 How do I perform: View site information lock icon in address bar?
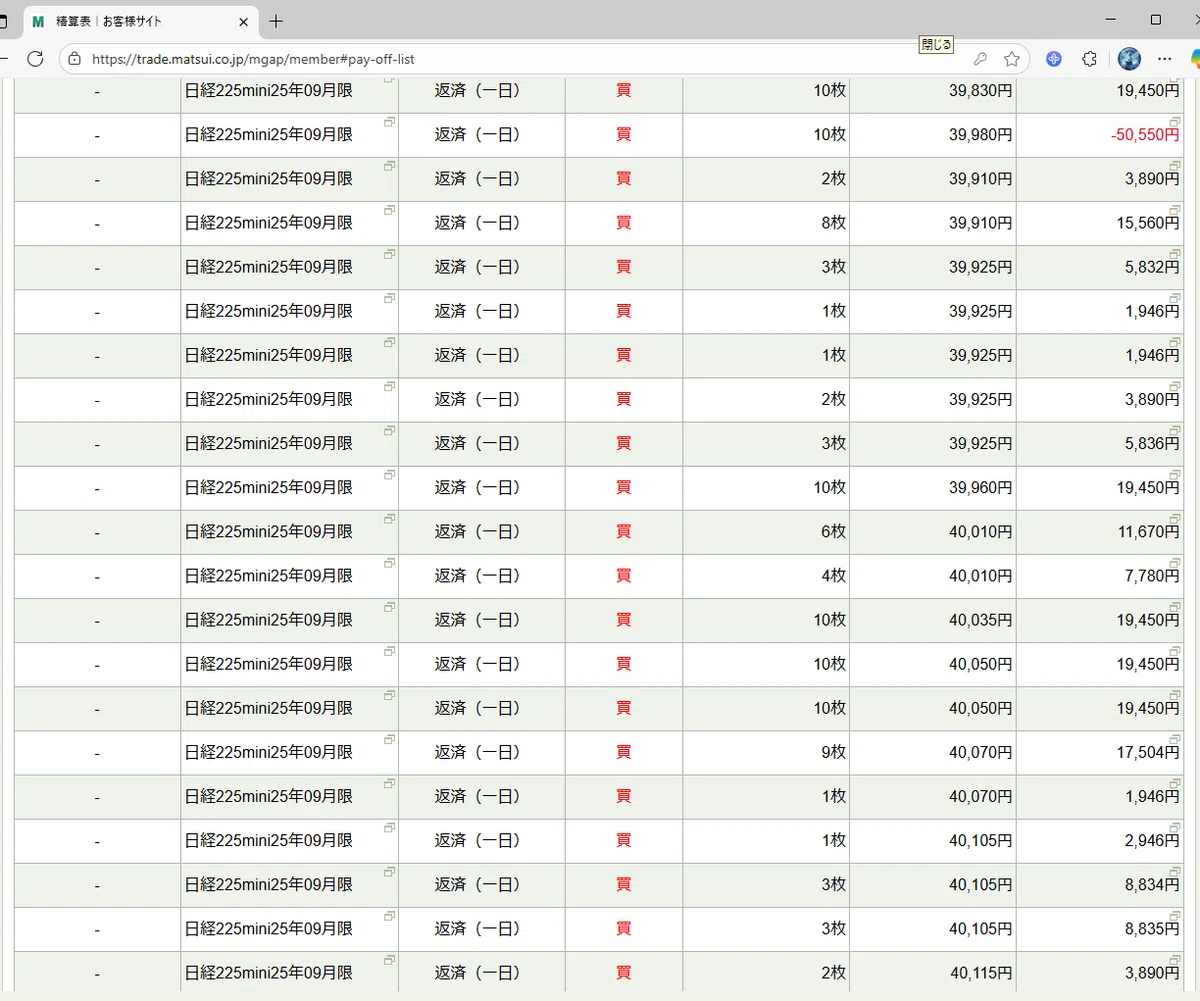(75, 59)
